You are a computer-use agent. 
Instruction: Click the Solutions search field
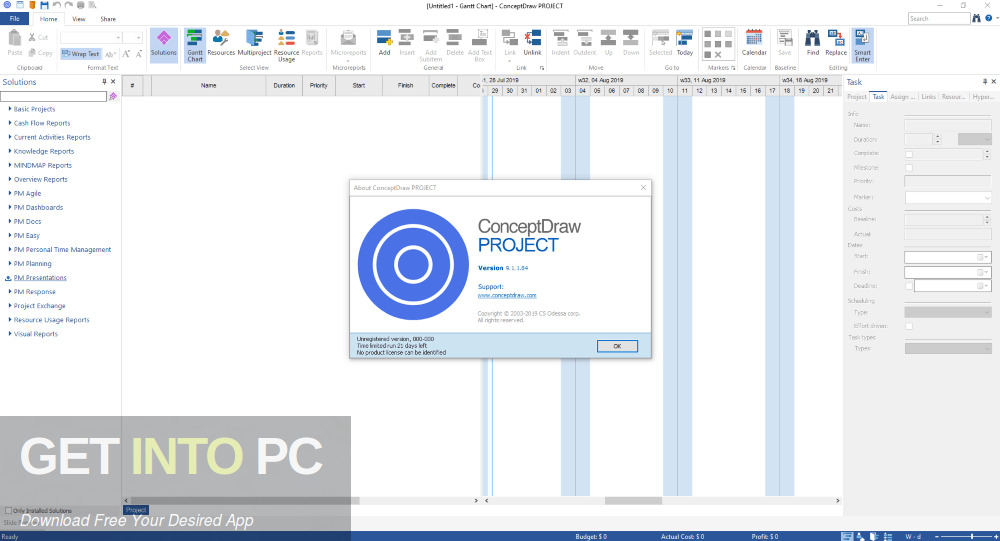[54, 96]
